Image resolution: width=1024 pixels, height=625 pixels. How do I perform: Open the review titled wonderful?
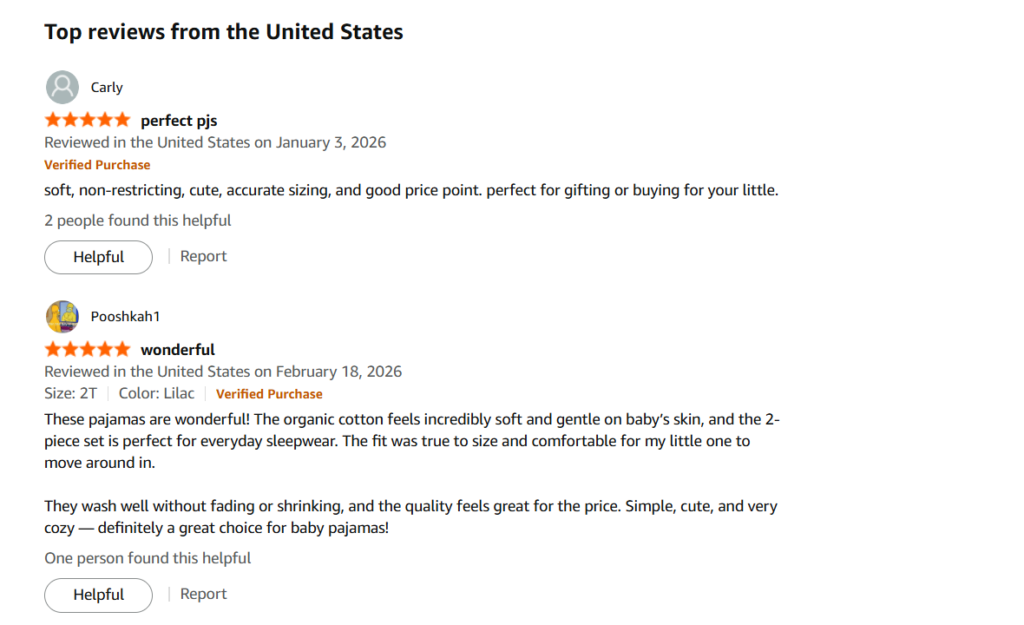pos(177,349)
